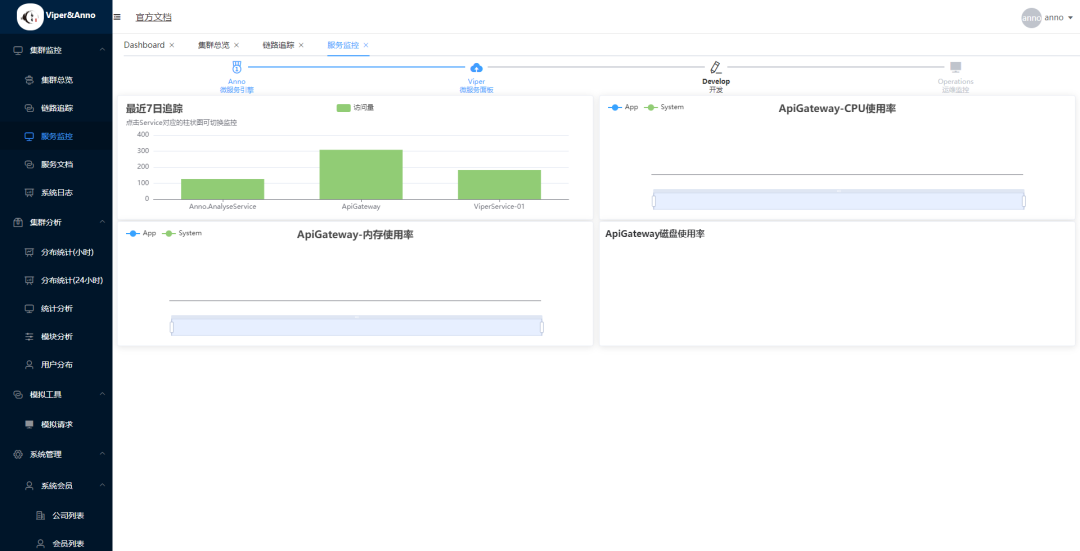Click the 服务文档 sidebar icon

(29, 165)
